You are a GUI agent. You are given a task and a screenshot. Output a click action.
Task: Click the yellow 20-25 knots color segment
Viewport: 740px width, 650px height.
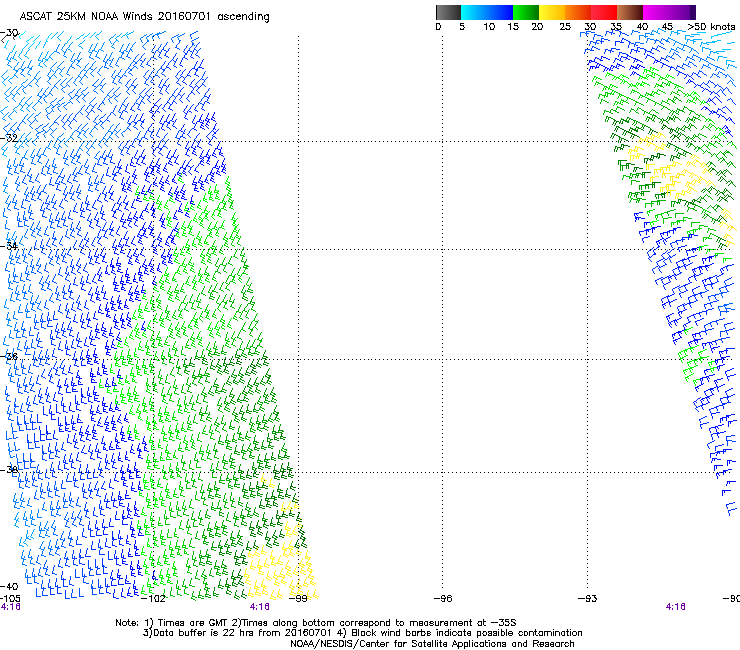(552, 12)
